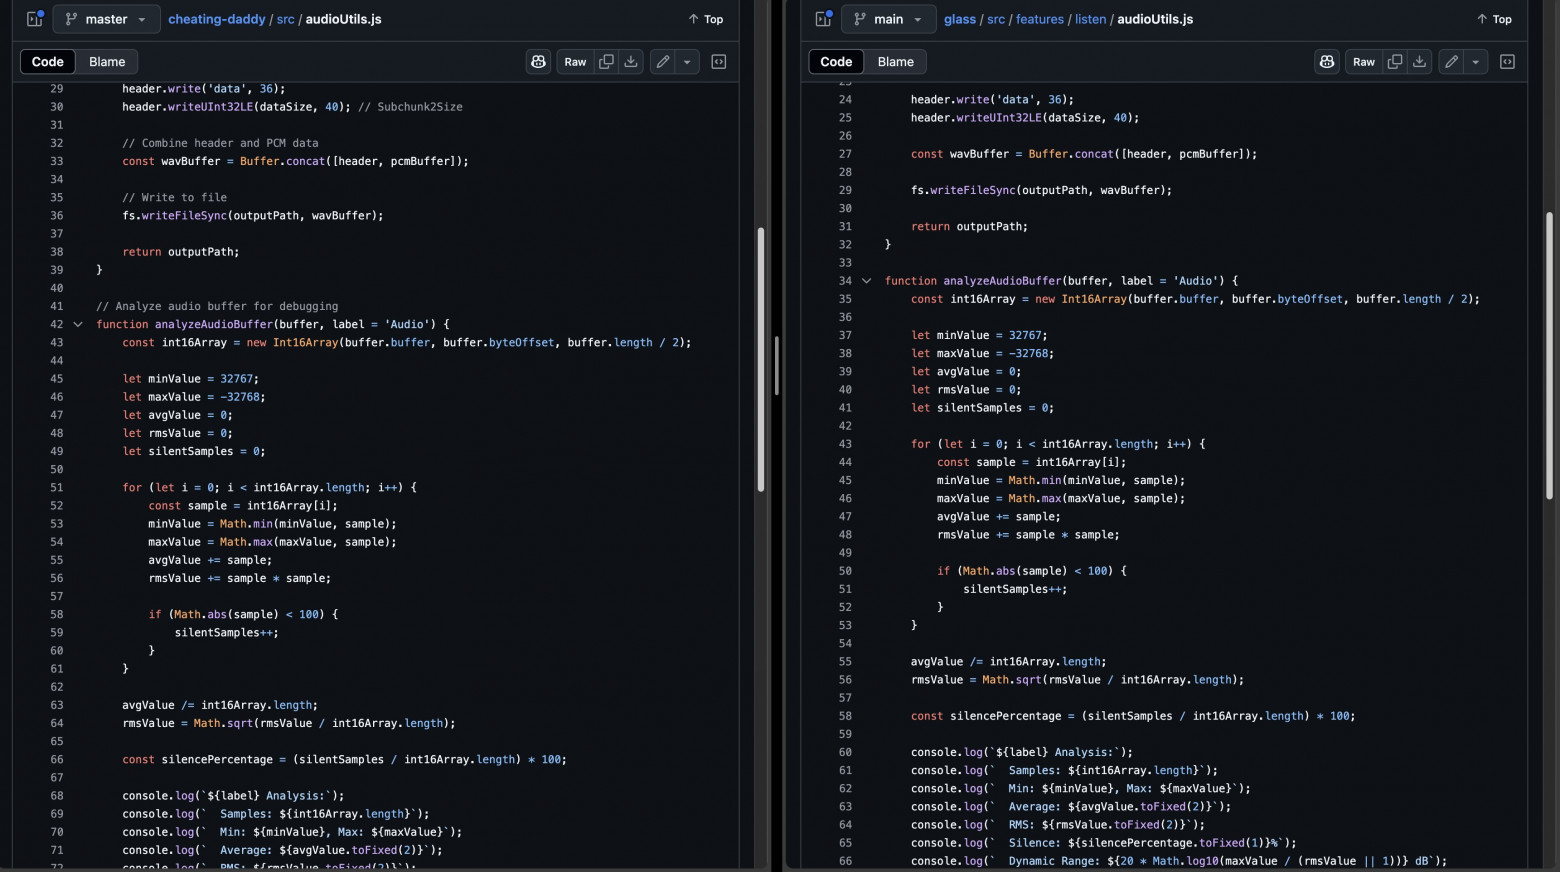
Task: Select line number 58 in right pane
Action: click(x=845, y=716)
